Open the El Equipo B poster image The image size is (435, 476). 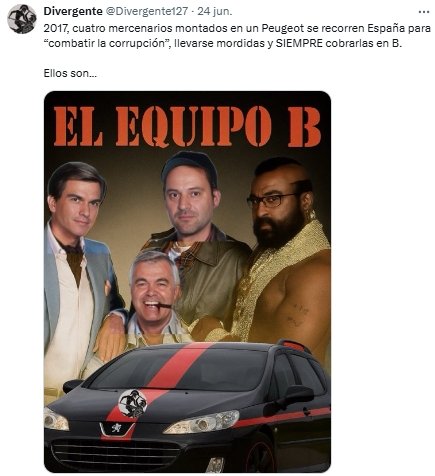tap(187, 282)
